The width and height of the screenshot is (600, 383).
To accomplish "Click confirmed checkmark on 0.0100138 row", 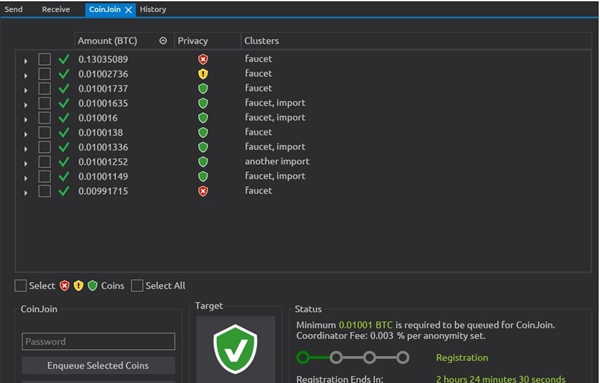I will point(64,133).
